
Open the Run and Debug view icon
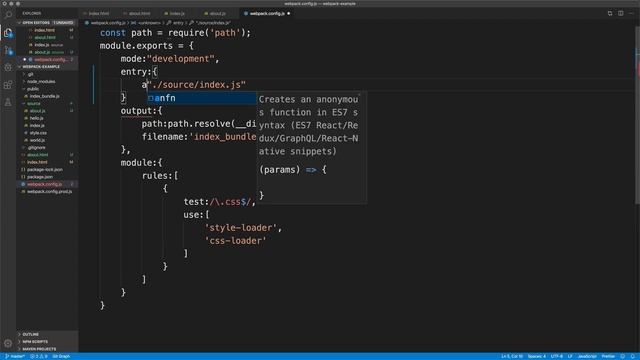point(8,68)
